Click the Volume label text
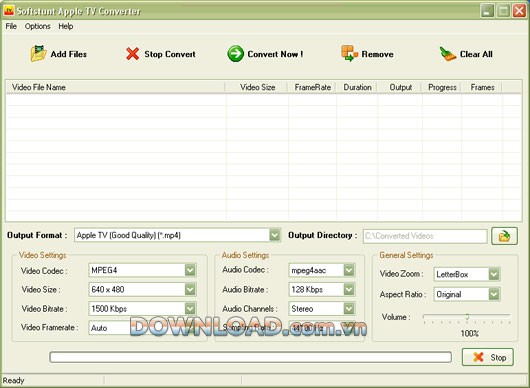This screenshot has width=530, height=388. (396, 317)
